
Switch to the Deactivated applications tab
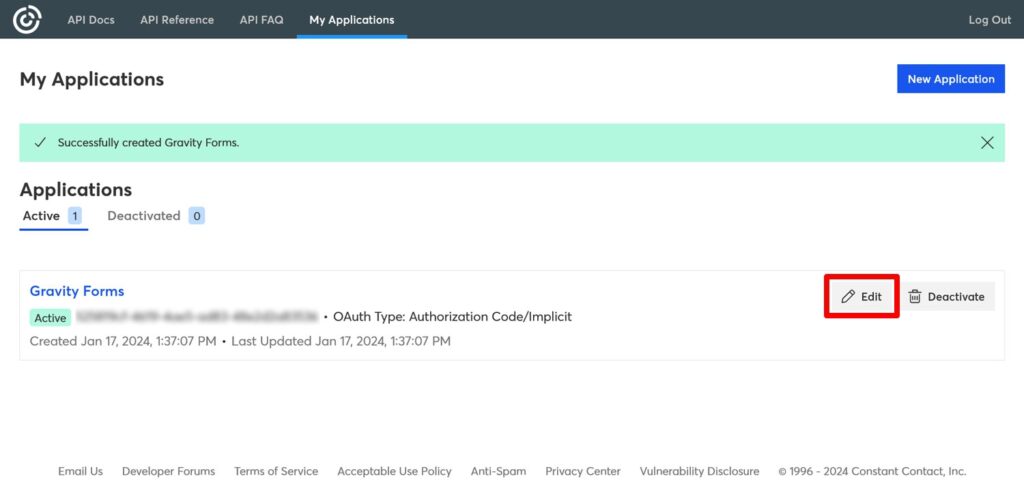pos(144,216)
